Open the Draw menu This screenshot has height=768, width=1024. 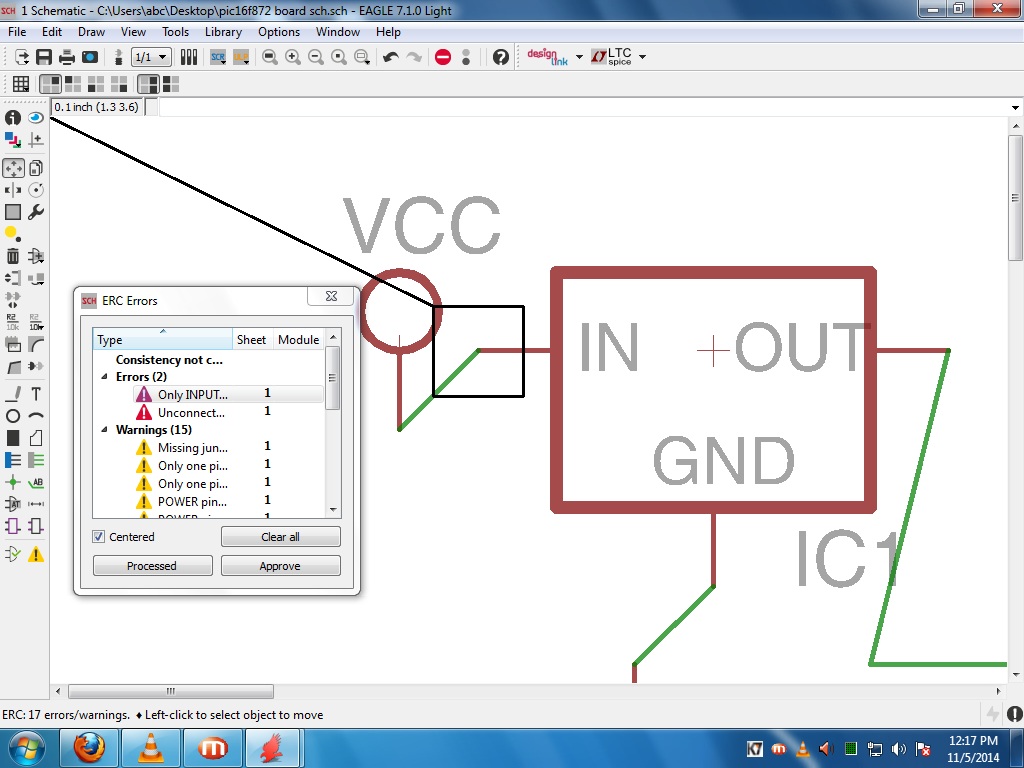[91, 32]
